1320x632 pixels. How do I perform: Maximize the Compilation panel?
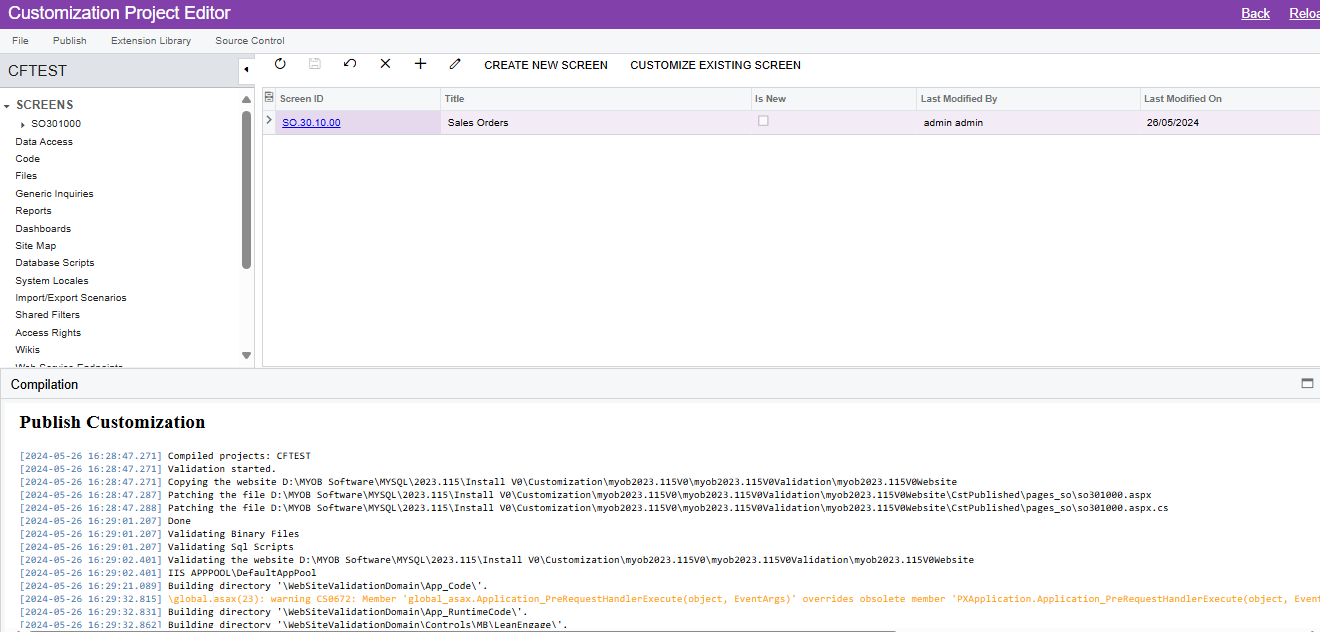click(1307, 384)
